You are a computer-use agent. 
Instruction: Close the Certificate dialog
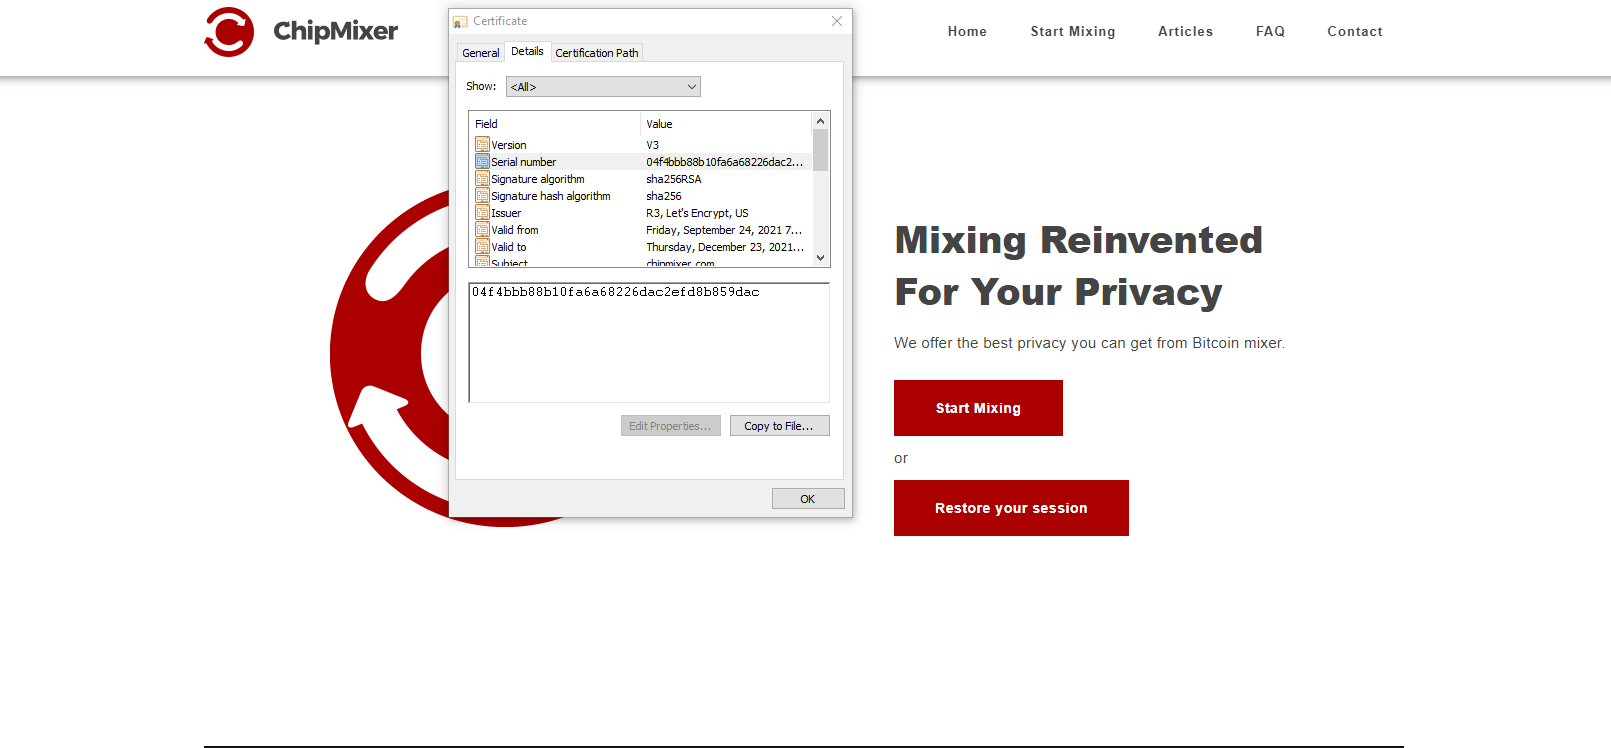(837, 21)
